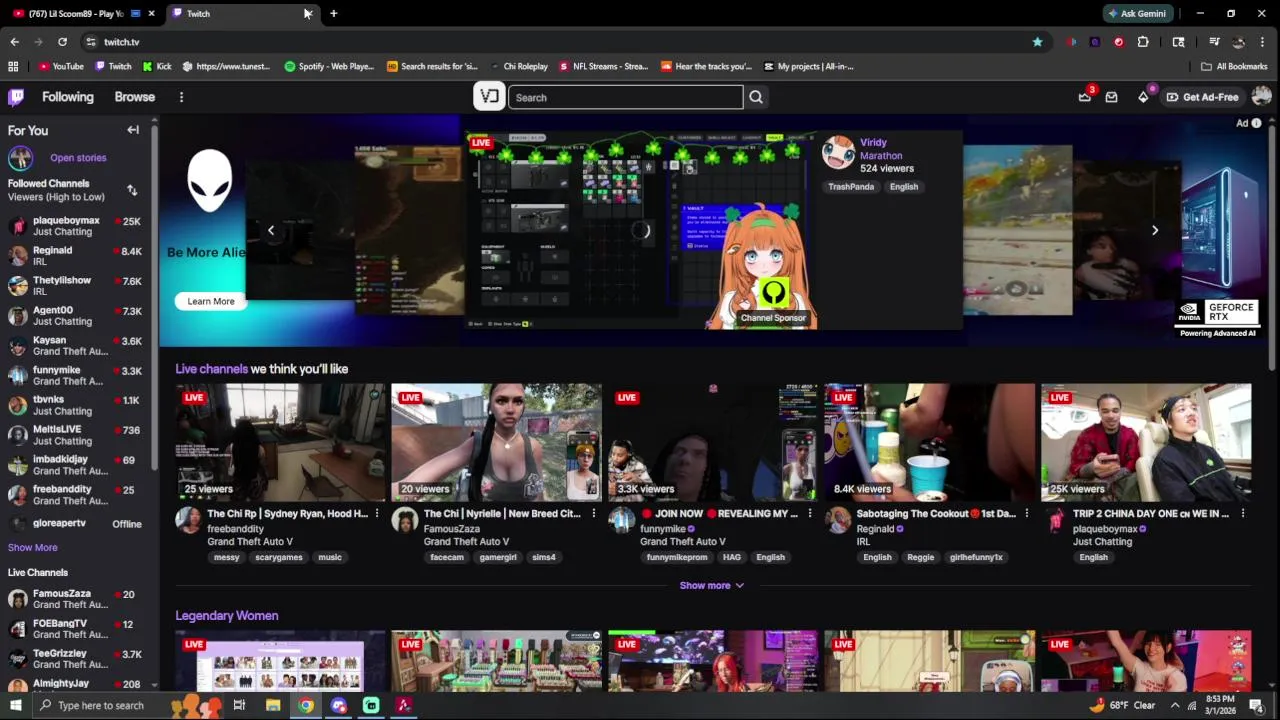Open plaqueboymax in followed channels
This screenshot has width=1280, height=720.
pos(75,225)
